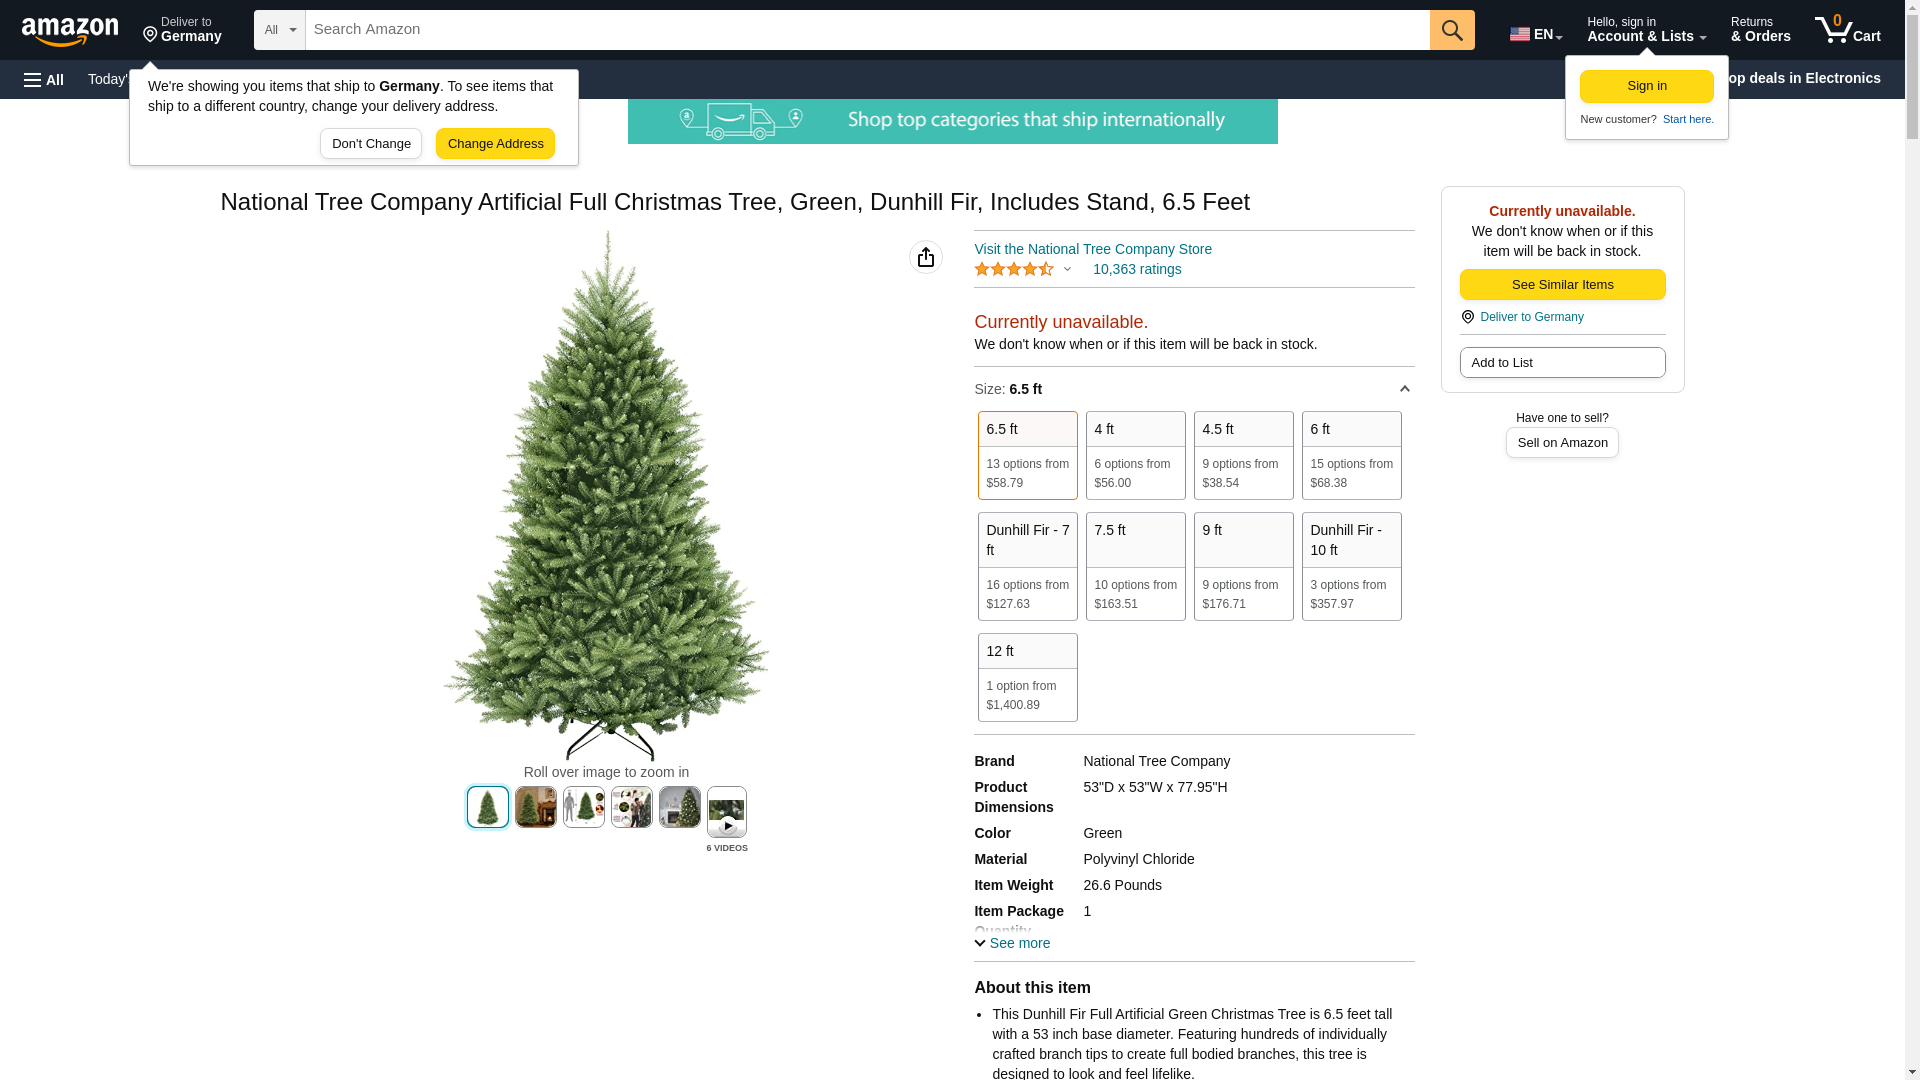Select the 12 ft size option
The width and height of the screenshot is (1920, 1080).
click(x=1028, y=677)
